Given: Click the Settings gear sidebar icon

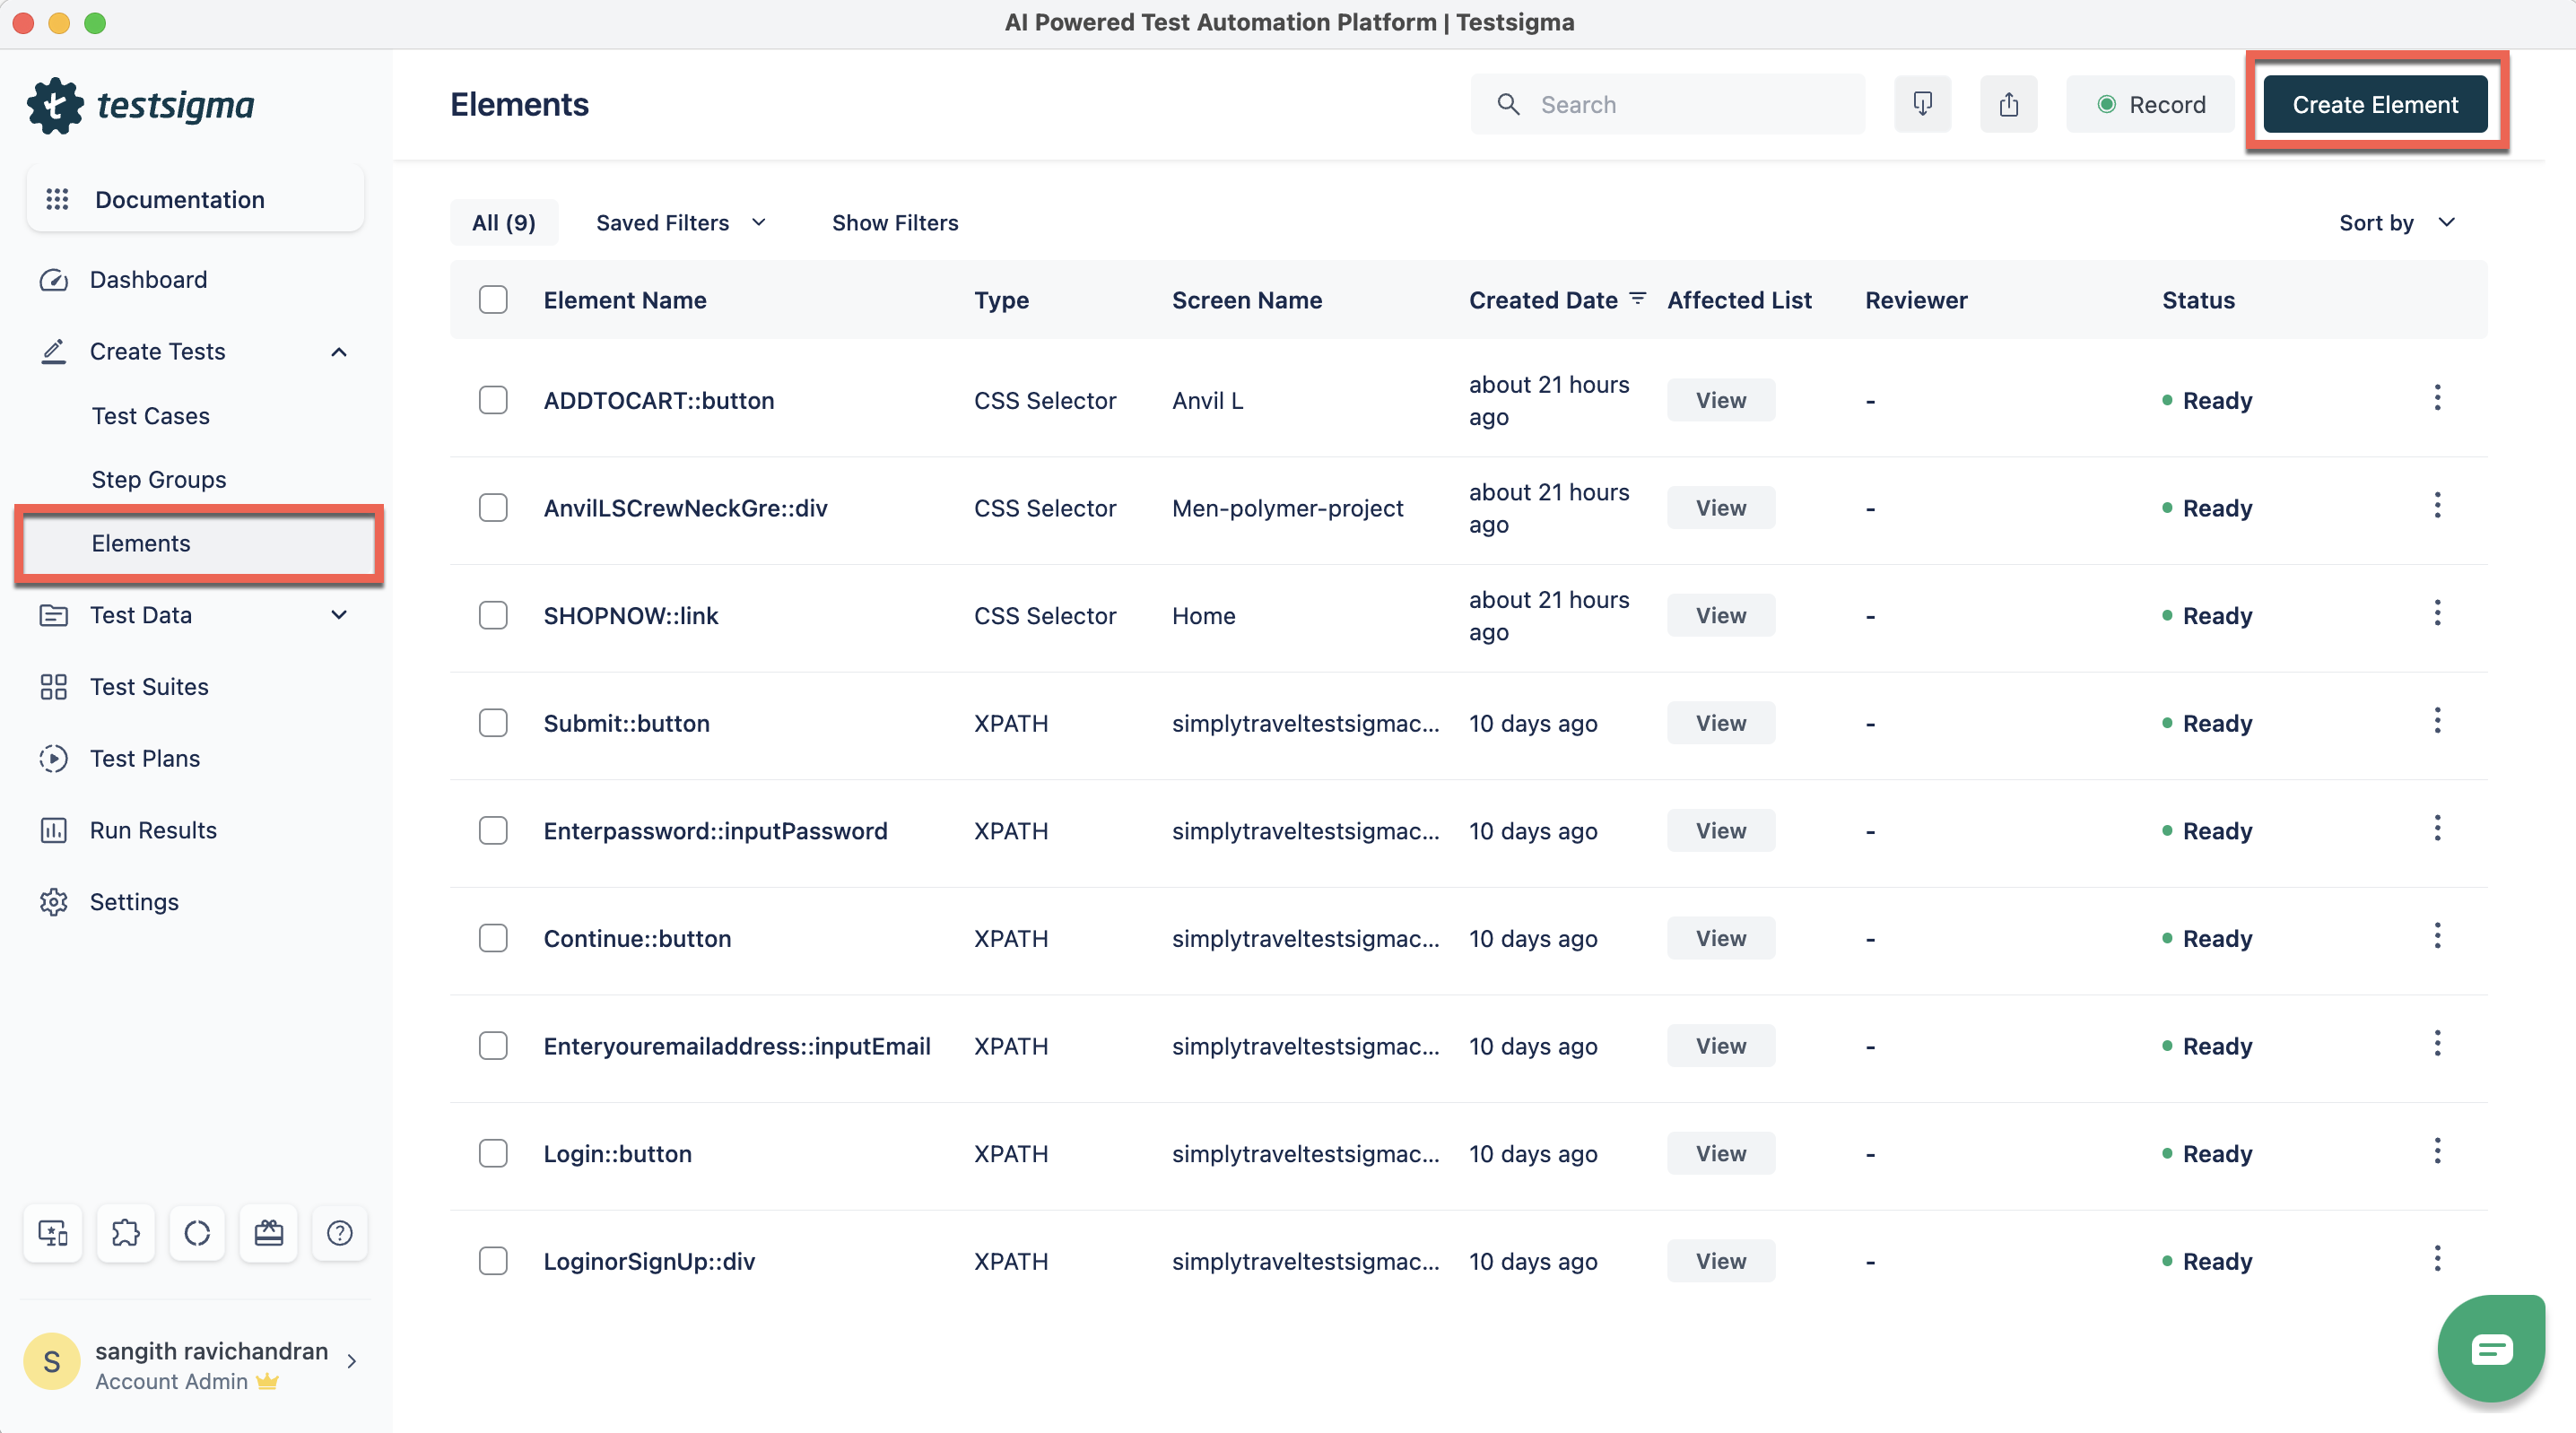Looking at the screenshot, I should click(53, 902).
